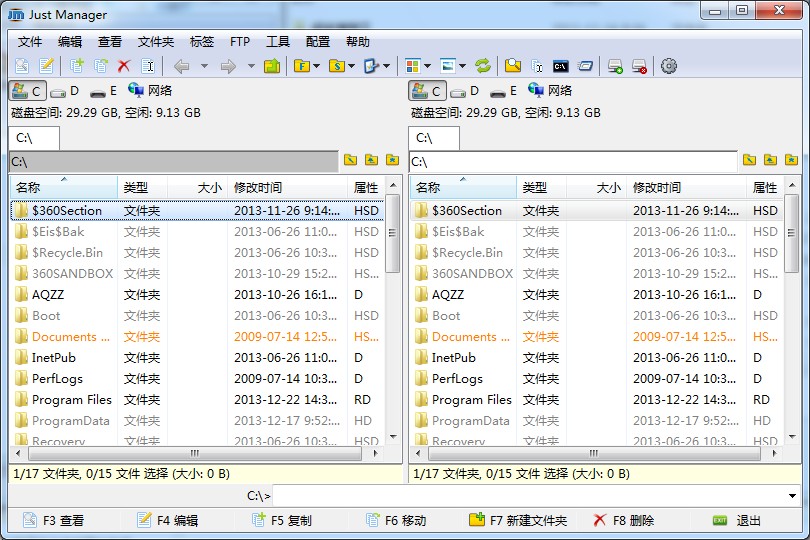
Task: Click first yellow folder icon beside left path bar
Action: (x=351, y=160)
